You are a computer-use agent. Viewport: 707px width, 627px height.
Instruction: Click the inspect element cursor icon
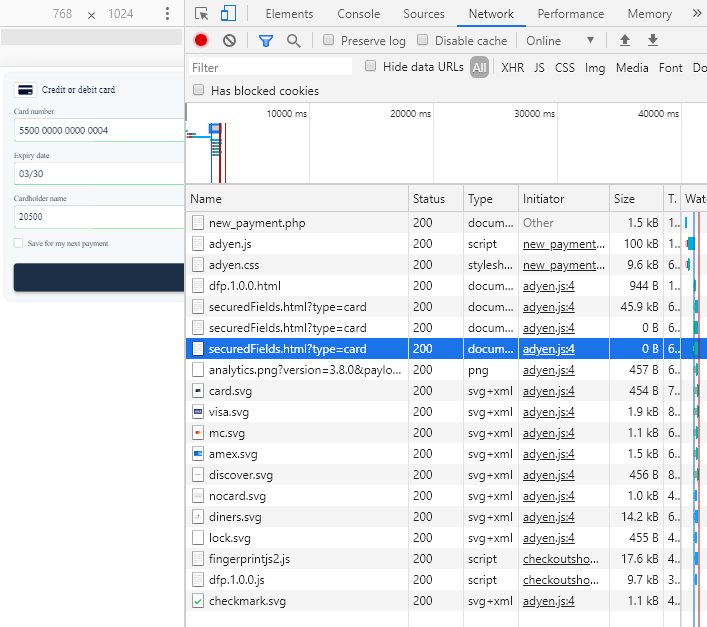pos(202,14)
